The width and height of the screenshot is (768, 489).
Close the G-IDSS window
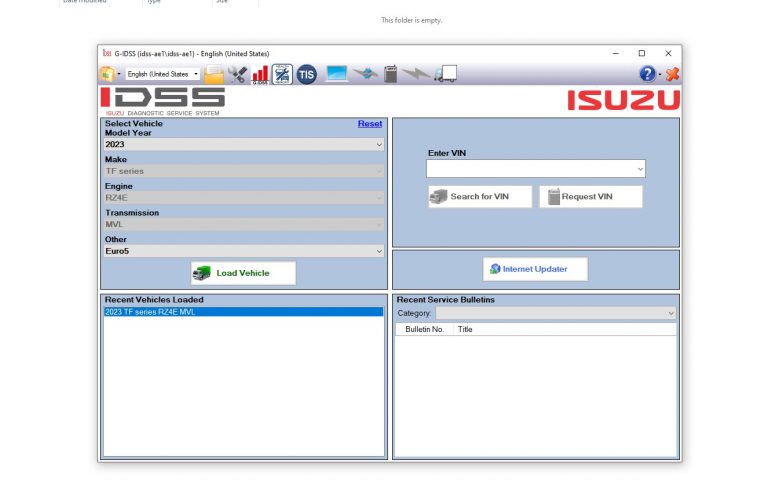668,53
